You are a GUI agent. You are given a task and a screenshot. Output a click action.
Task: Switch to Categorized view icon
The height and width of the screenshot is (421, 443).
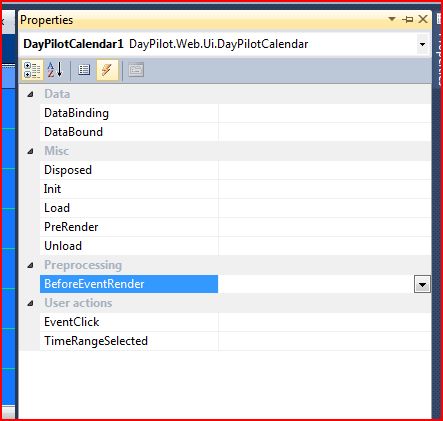coord(32,70)
